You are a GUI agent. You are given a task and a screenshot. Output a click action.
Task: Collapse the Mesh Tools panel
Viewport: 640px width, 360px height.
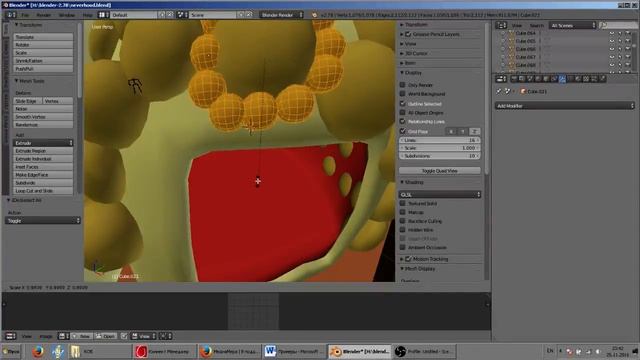(x=16, y=81)
